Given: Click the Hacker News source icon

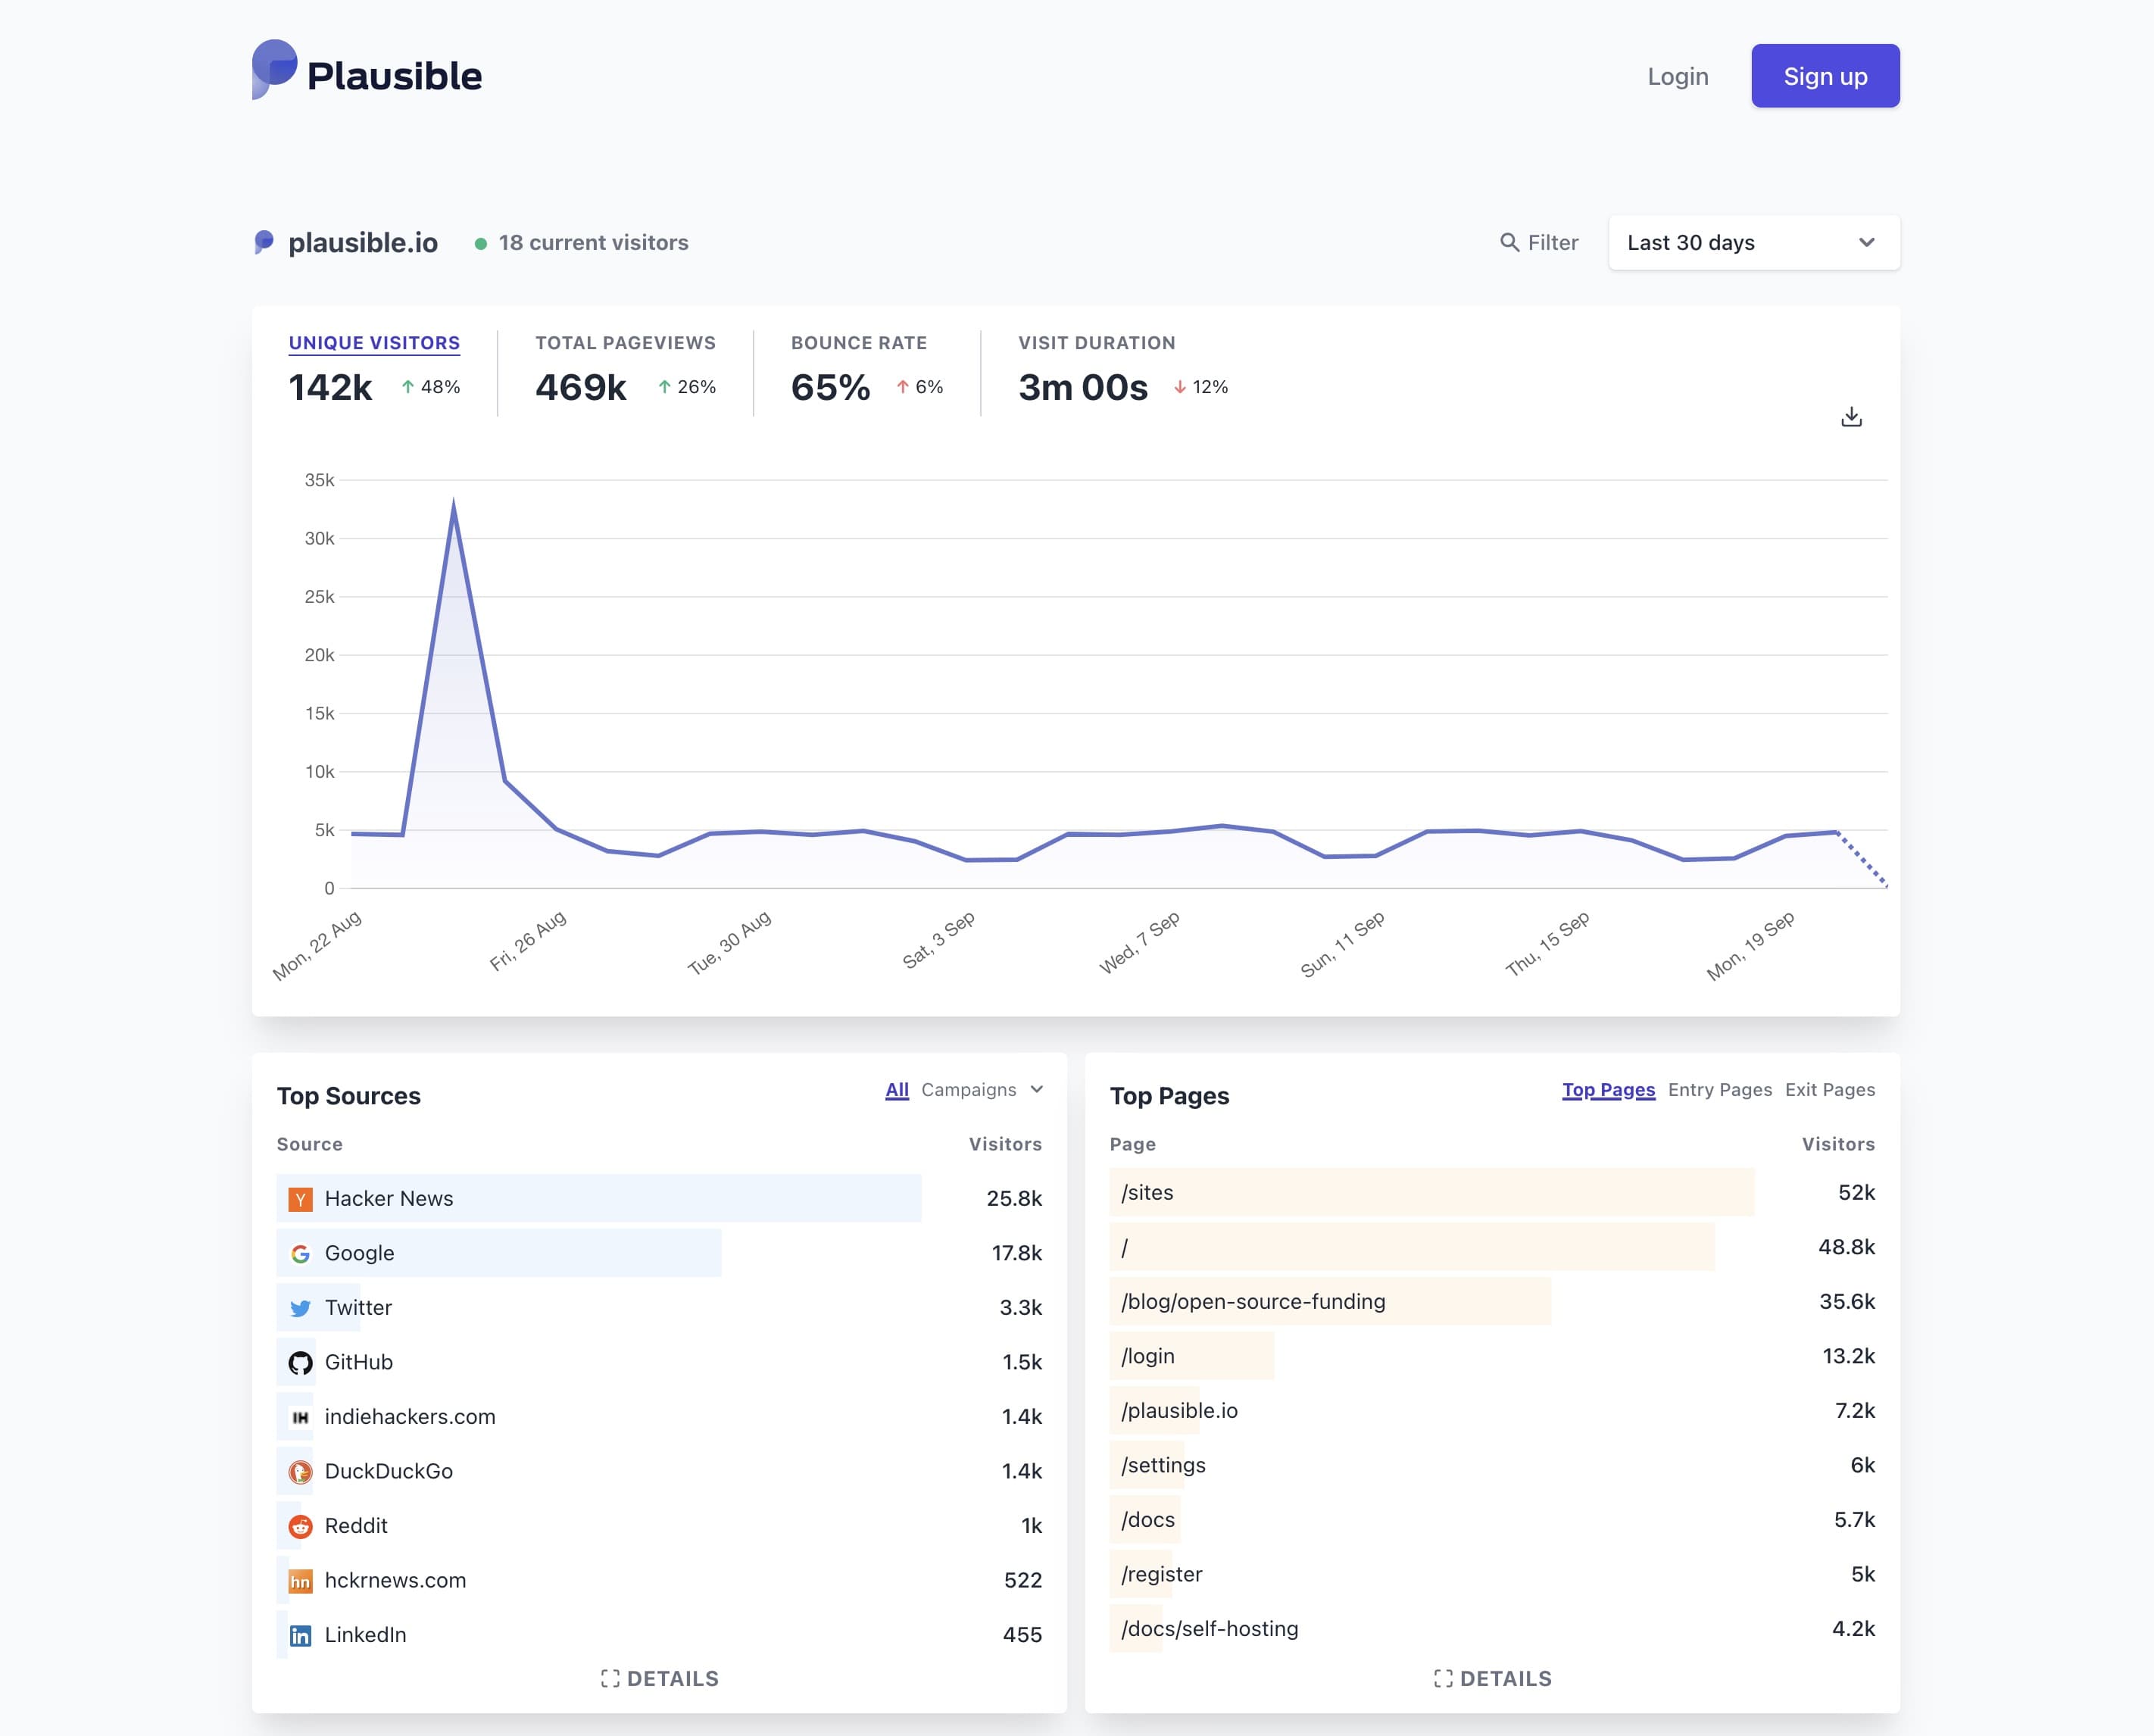Looking at the screenshot, I should [x=300, y=1199].
